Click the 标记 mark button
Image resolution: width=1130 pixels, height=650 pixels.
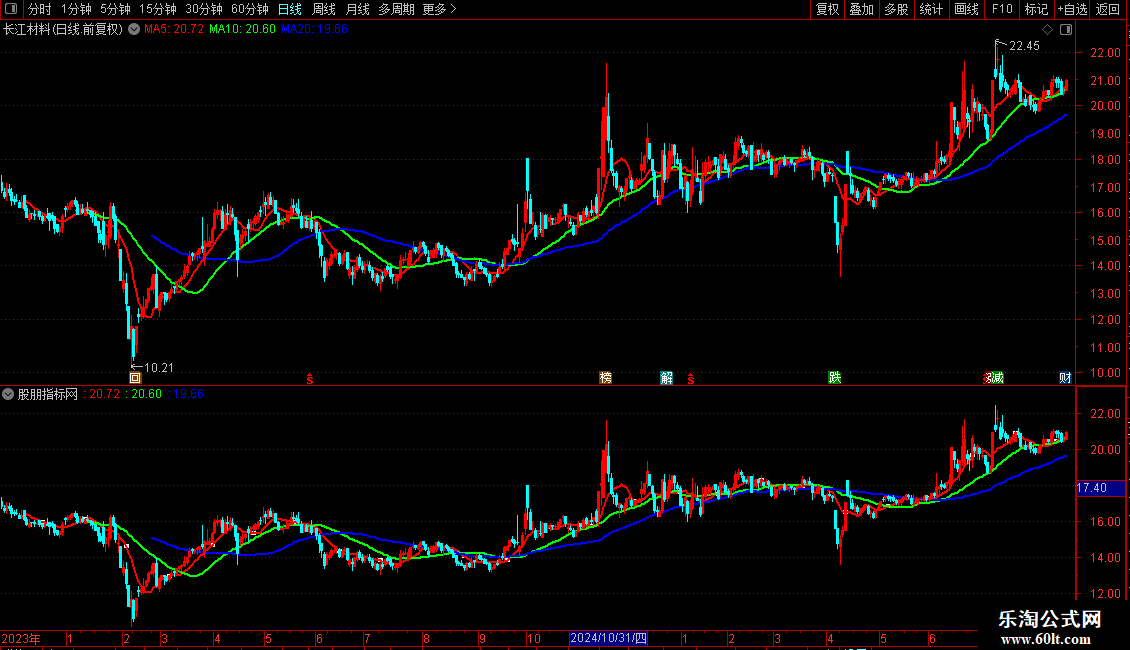tap(1036, 9)
